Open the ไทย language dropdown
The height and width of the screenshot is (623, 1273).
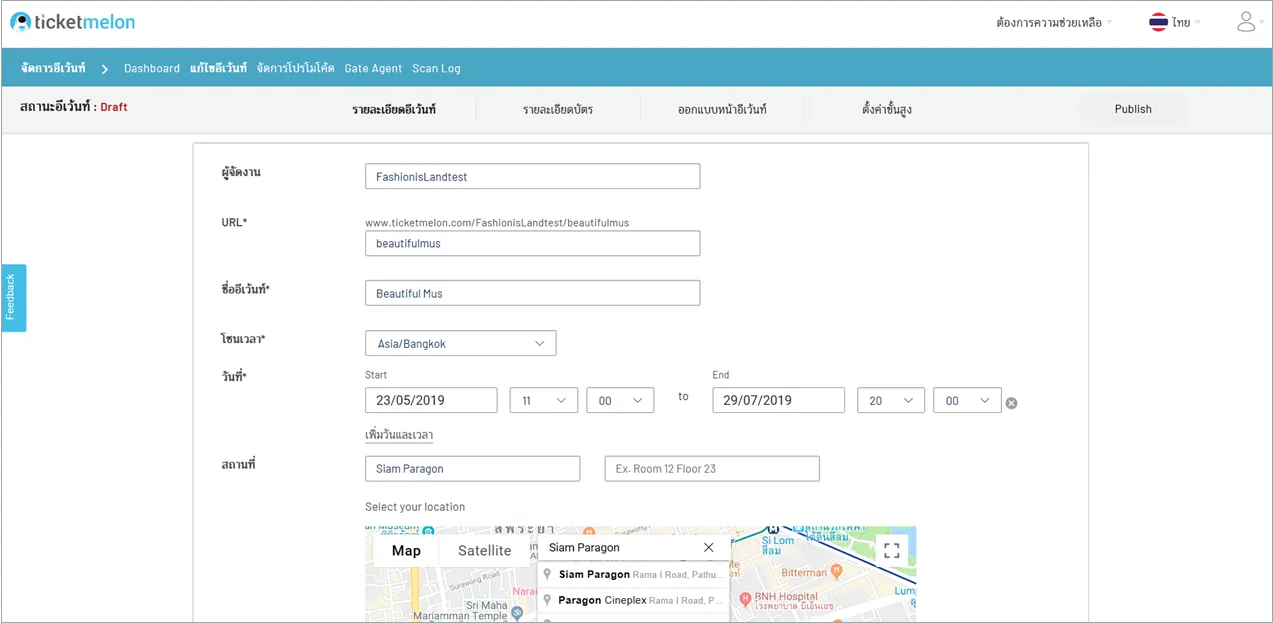pos(1187,22)
